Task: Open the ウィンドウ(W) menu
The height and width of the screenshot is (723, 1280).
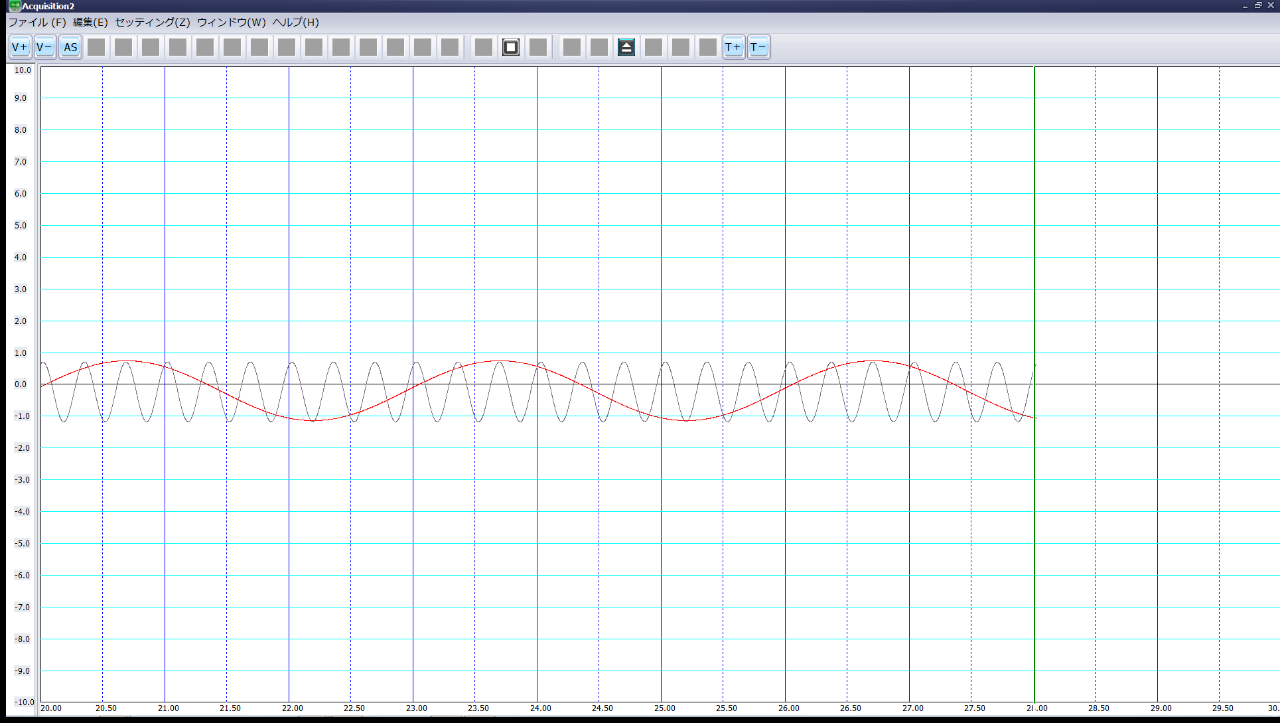Action: [x=231, y=22]
